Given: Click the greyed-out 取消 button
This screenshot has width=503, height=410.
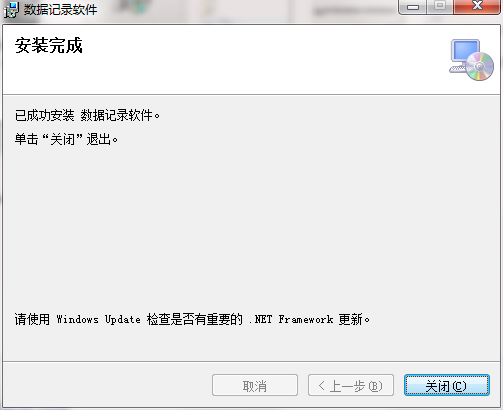Looking at the screenshot, I should tap(255, 386).
